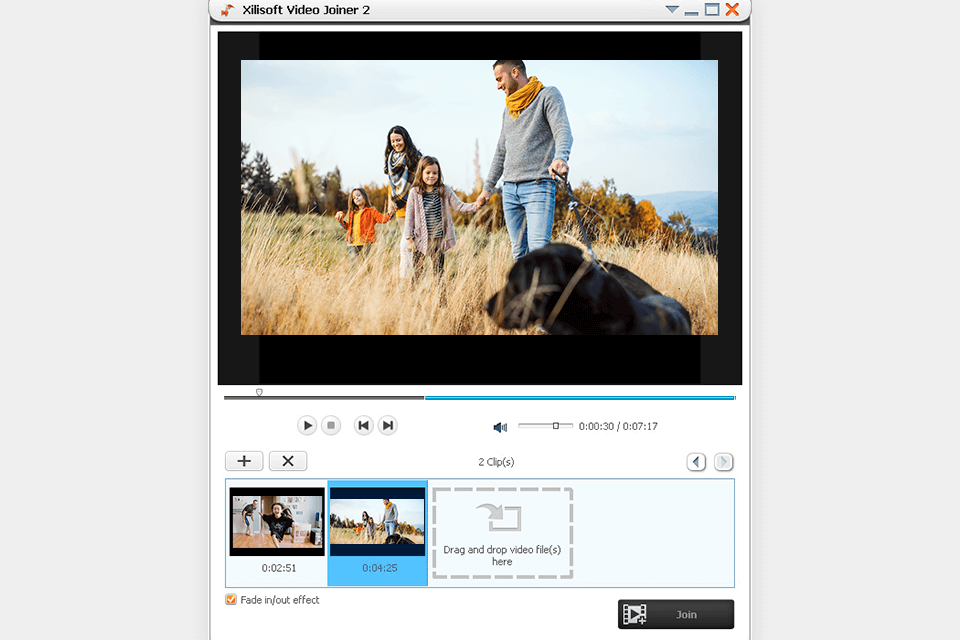This screenshot has height=640, width=960.
Task: Skip to the previous clip
Action: 362,425
